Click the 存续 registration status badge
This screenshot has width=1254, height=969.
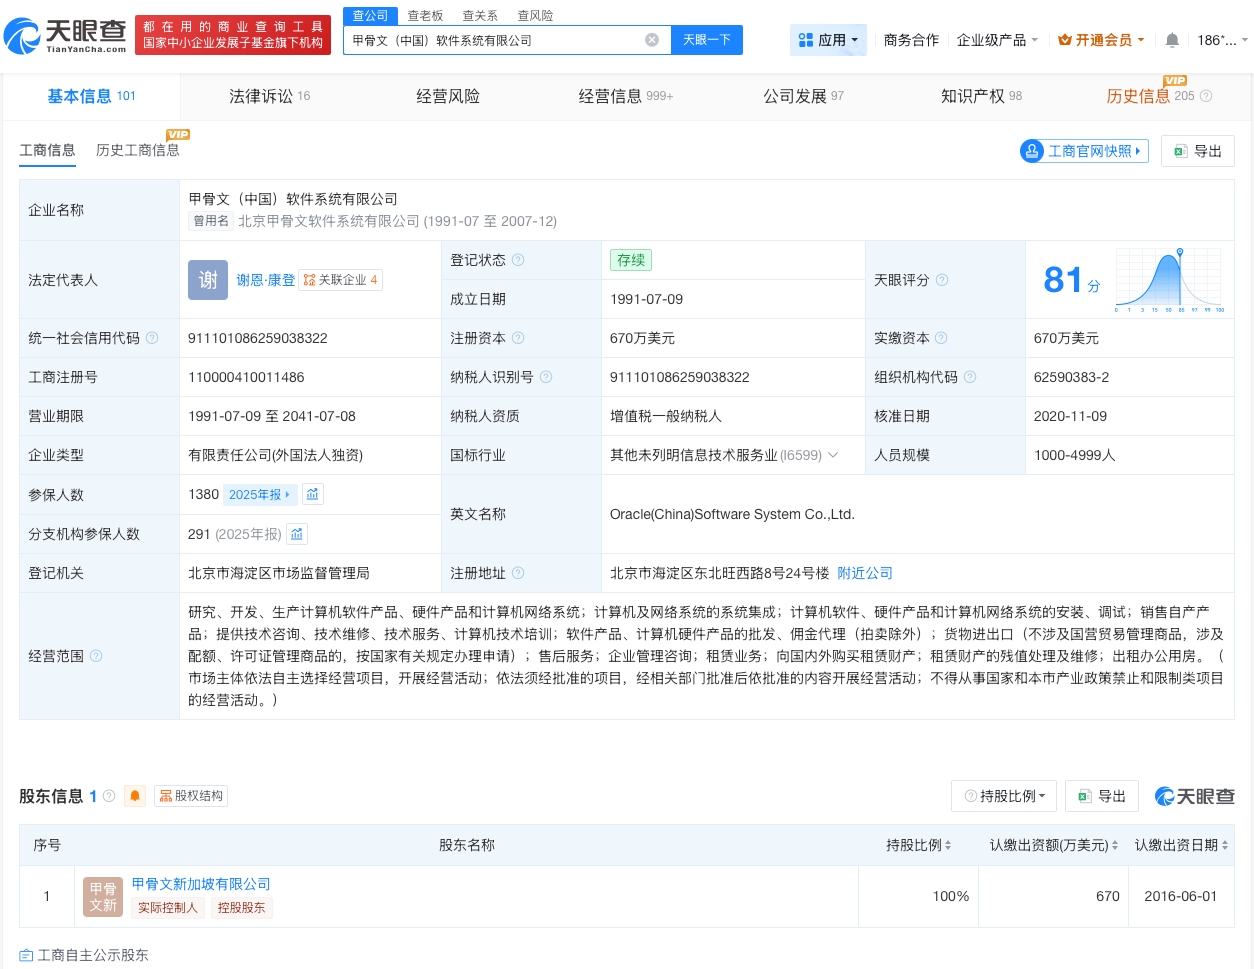point(631,260)
